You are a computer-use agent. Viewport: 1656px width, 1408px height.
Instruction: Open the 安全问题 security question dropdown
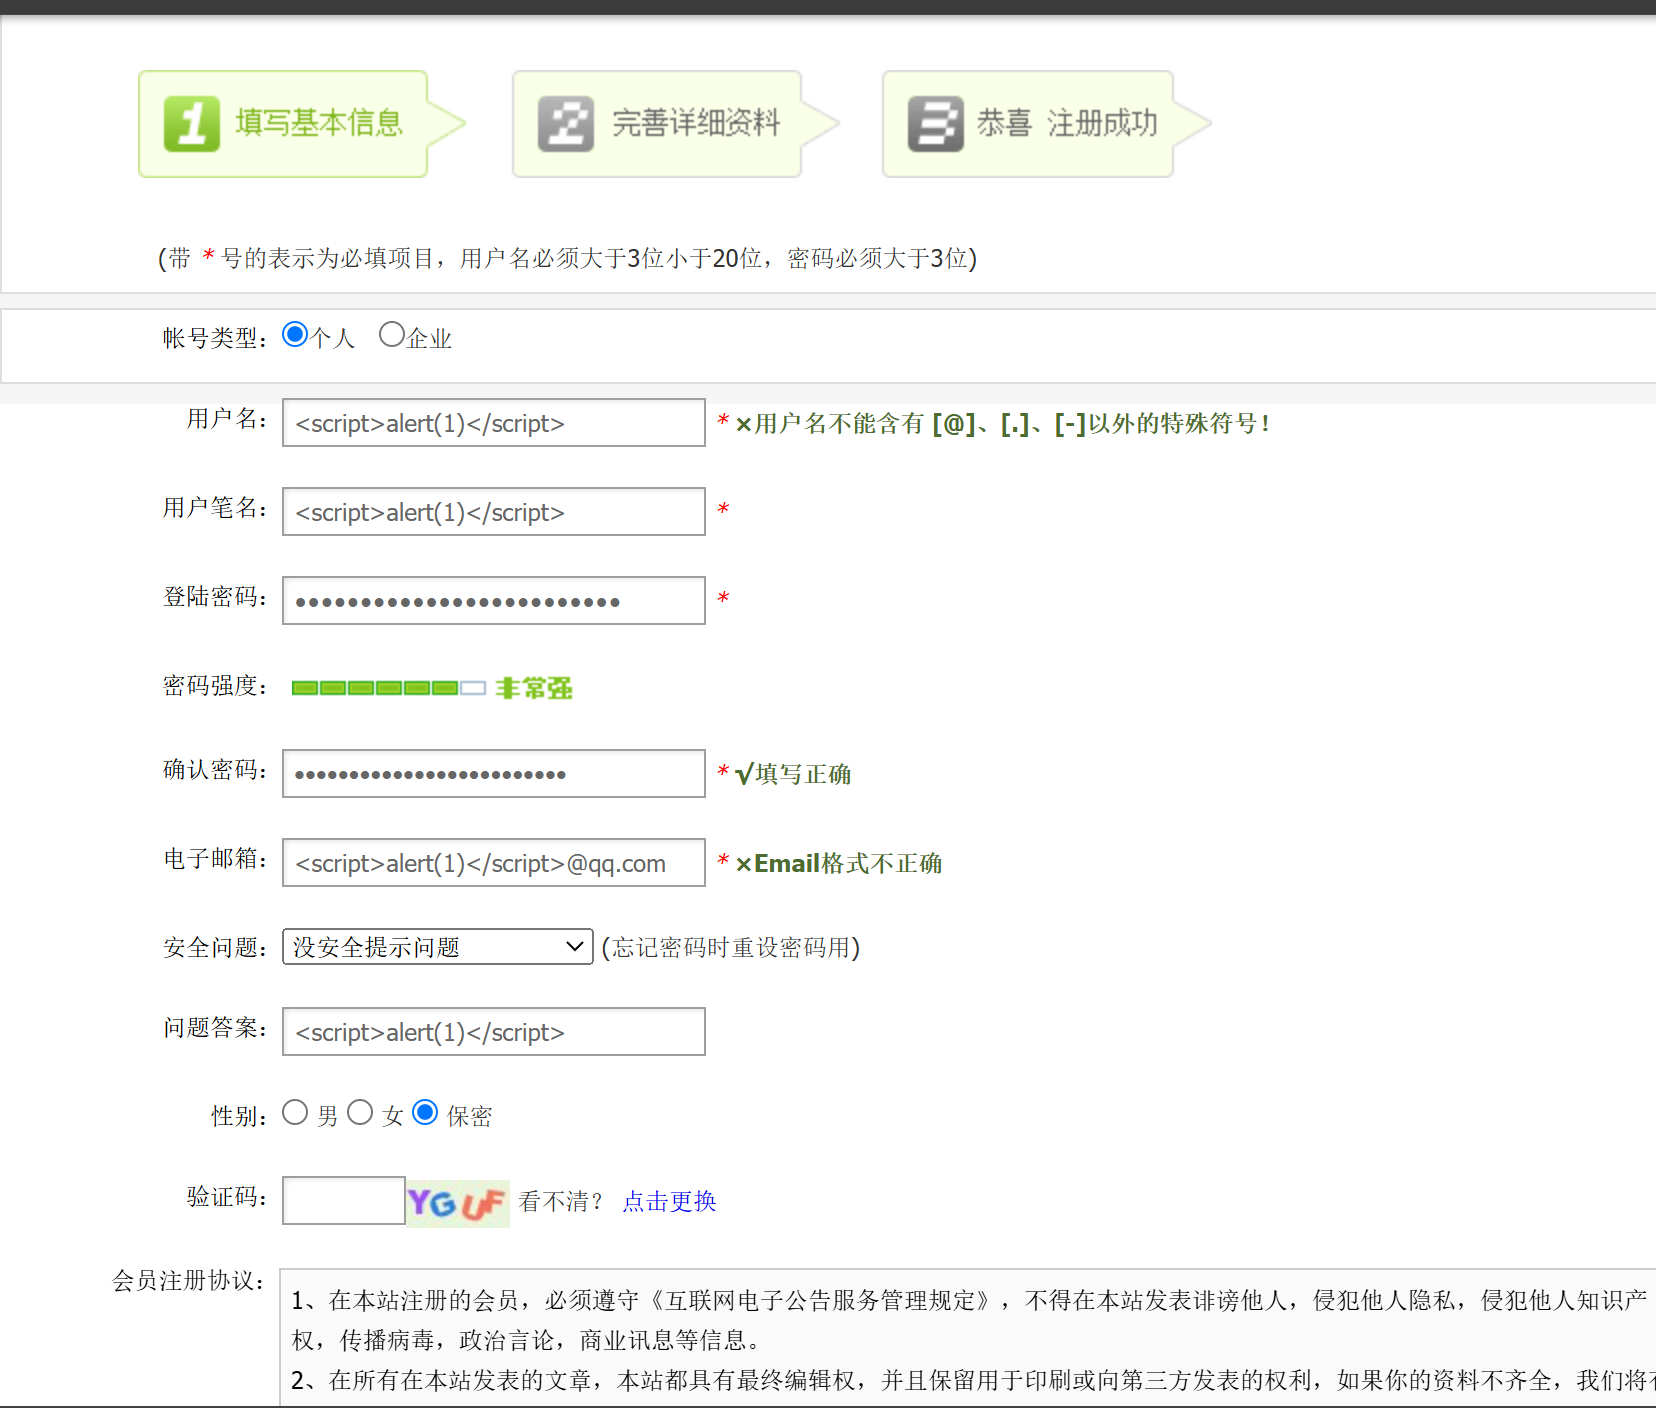438,947
